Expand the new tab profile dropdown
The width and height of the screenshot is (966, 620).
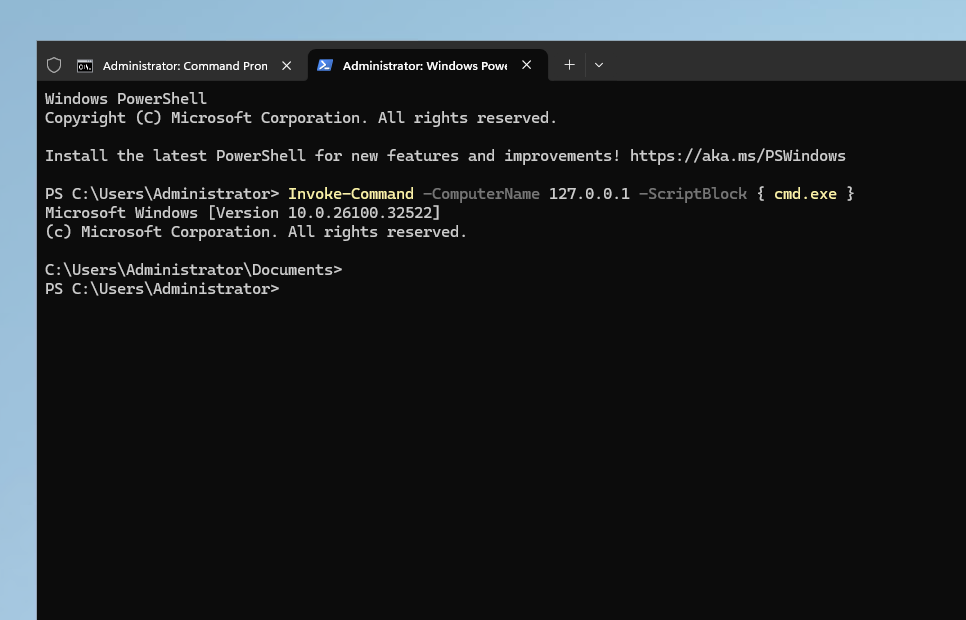599,65
